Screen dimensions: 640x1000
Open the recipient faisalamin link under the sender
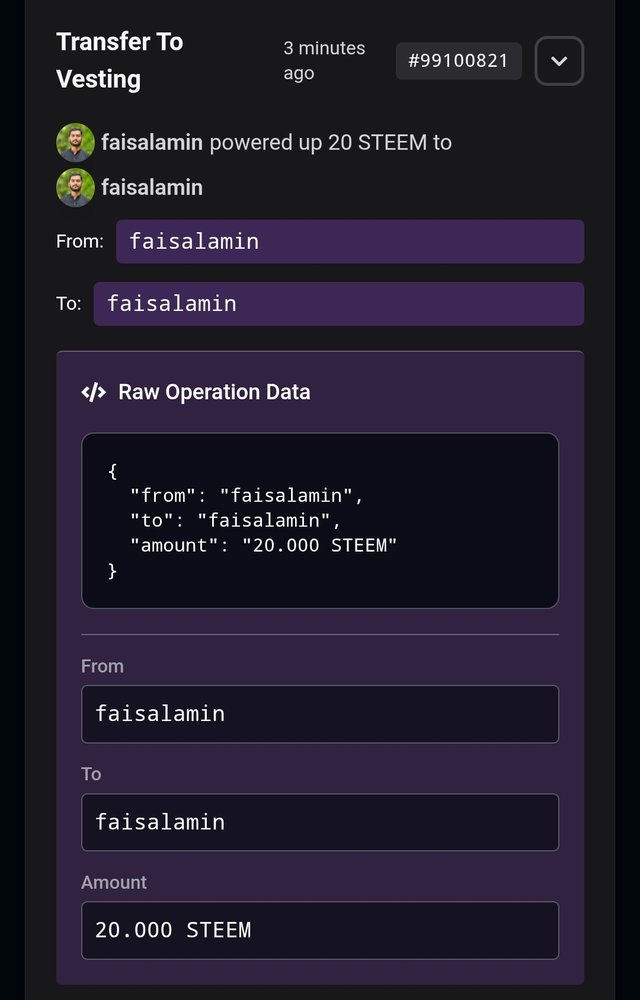tap(152, 188)
